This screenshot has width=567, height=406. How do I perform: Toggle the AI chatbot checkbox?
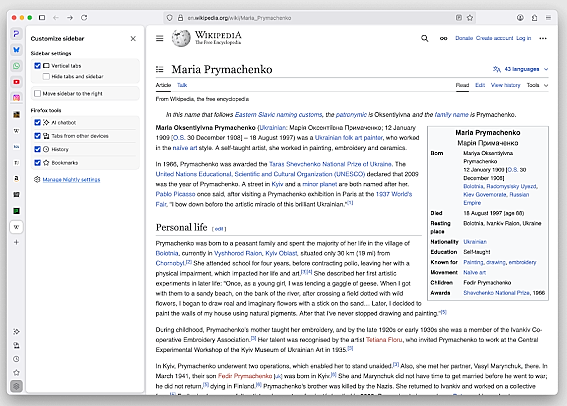(37, 122)
